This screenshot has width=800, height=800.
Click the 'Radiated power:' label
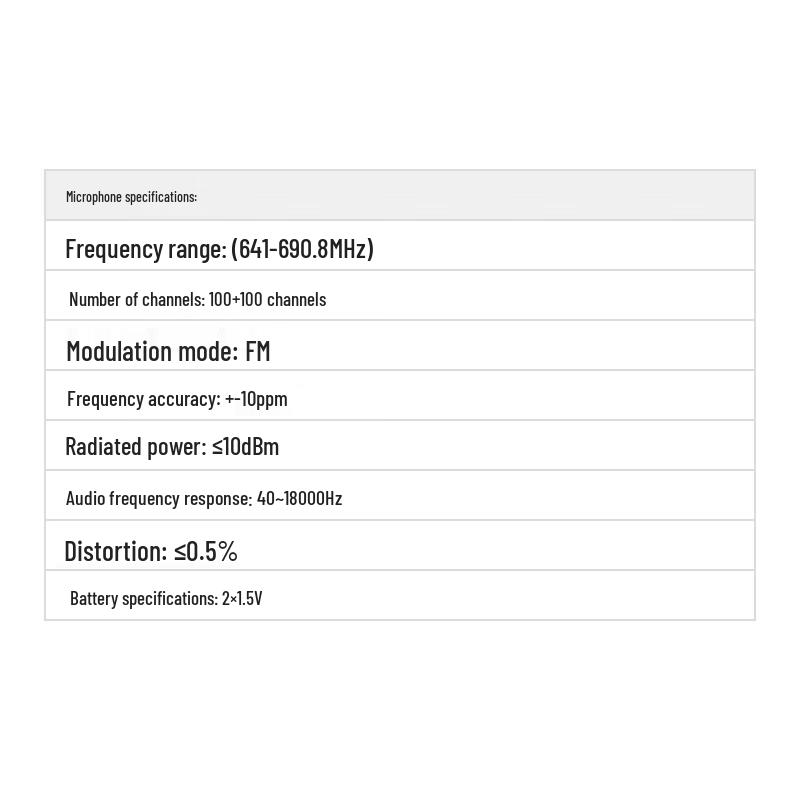(135, 447)
